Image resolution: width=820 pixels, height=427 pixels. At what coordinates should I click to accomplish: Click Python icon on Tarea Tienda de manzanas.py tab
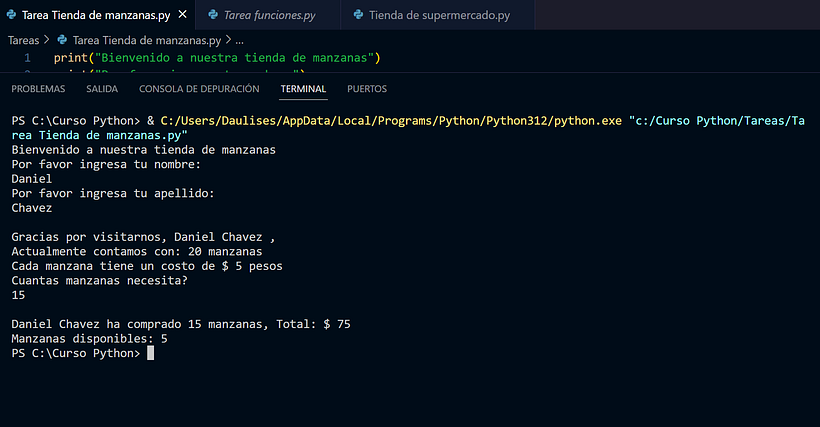pos(11,15)
